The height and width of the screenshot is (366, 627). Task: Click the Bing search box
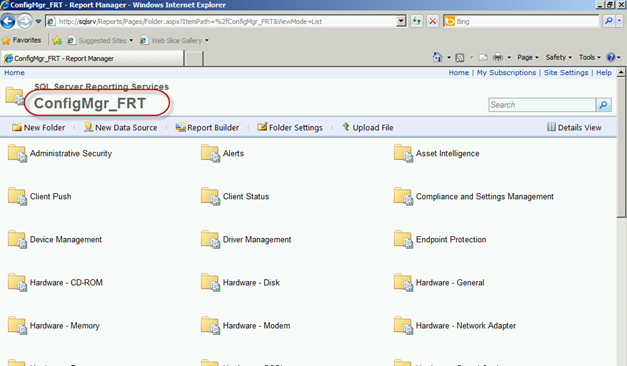(521, 21)
